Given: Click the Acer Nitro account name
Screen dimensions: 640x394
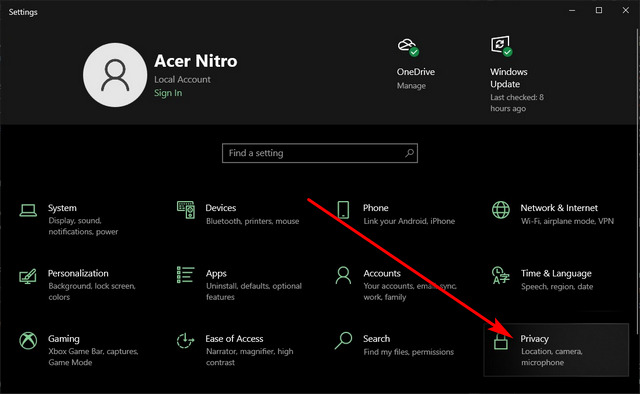Looking at the screenshot, I should point(196,61).
